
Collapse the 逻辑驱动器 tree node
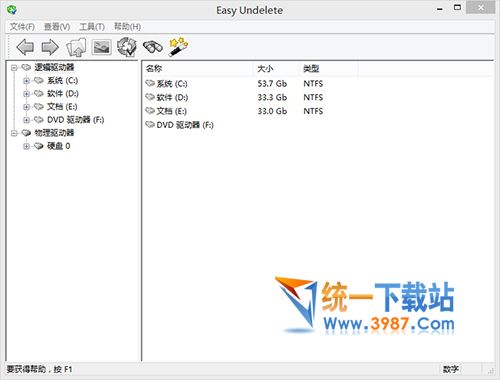(14, 68)
